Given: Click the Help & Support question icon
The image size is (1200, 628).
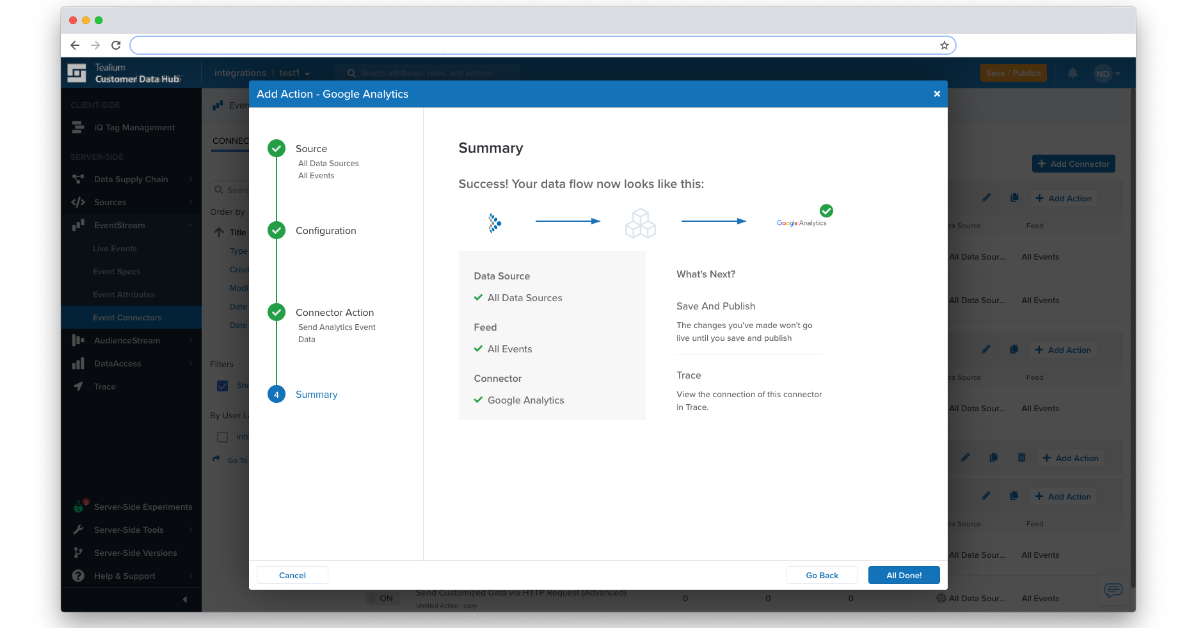Looking at the screenshot, I should [78, 576].
